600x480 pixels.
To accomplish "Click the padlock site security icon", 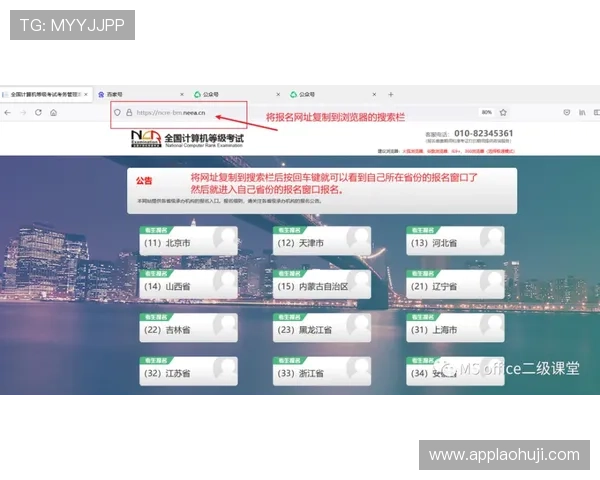I will point(129,113).
